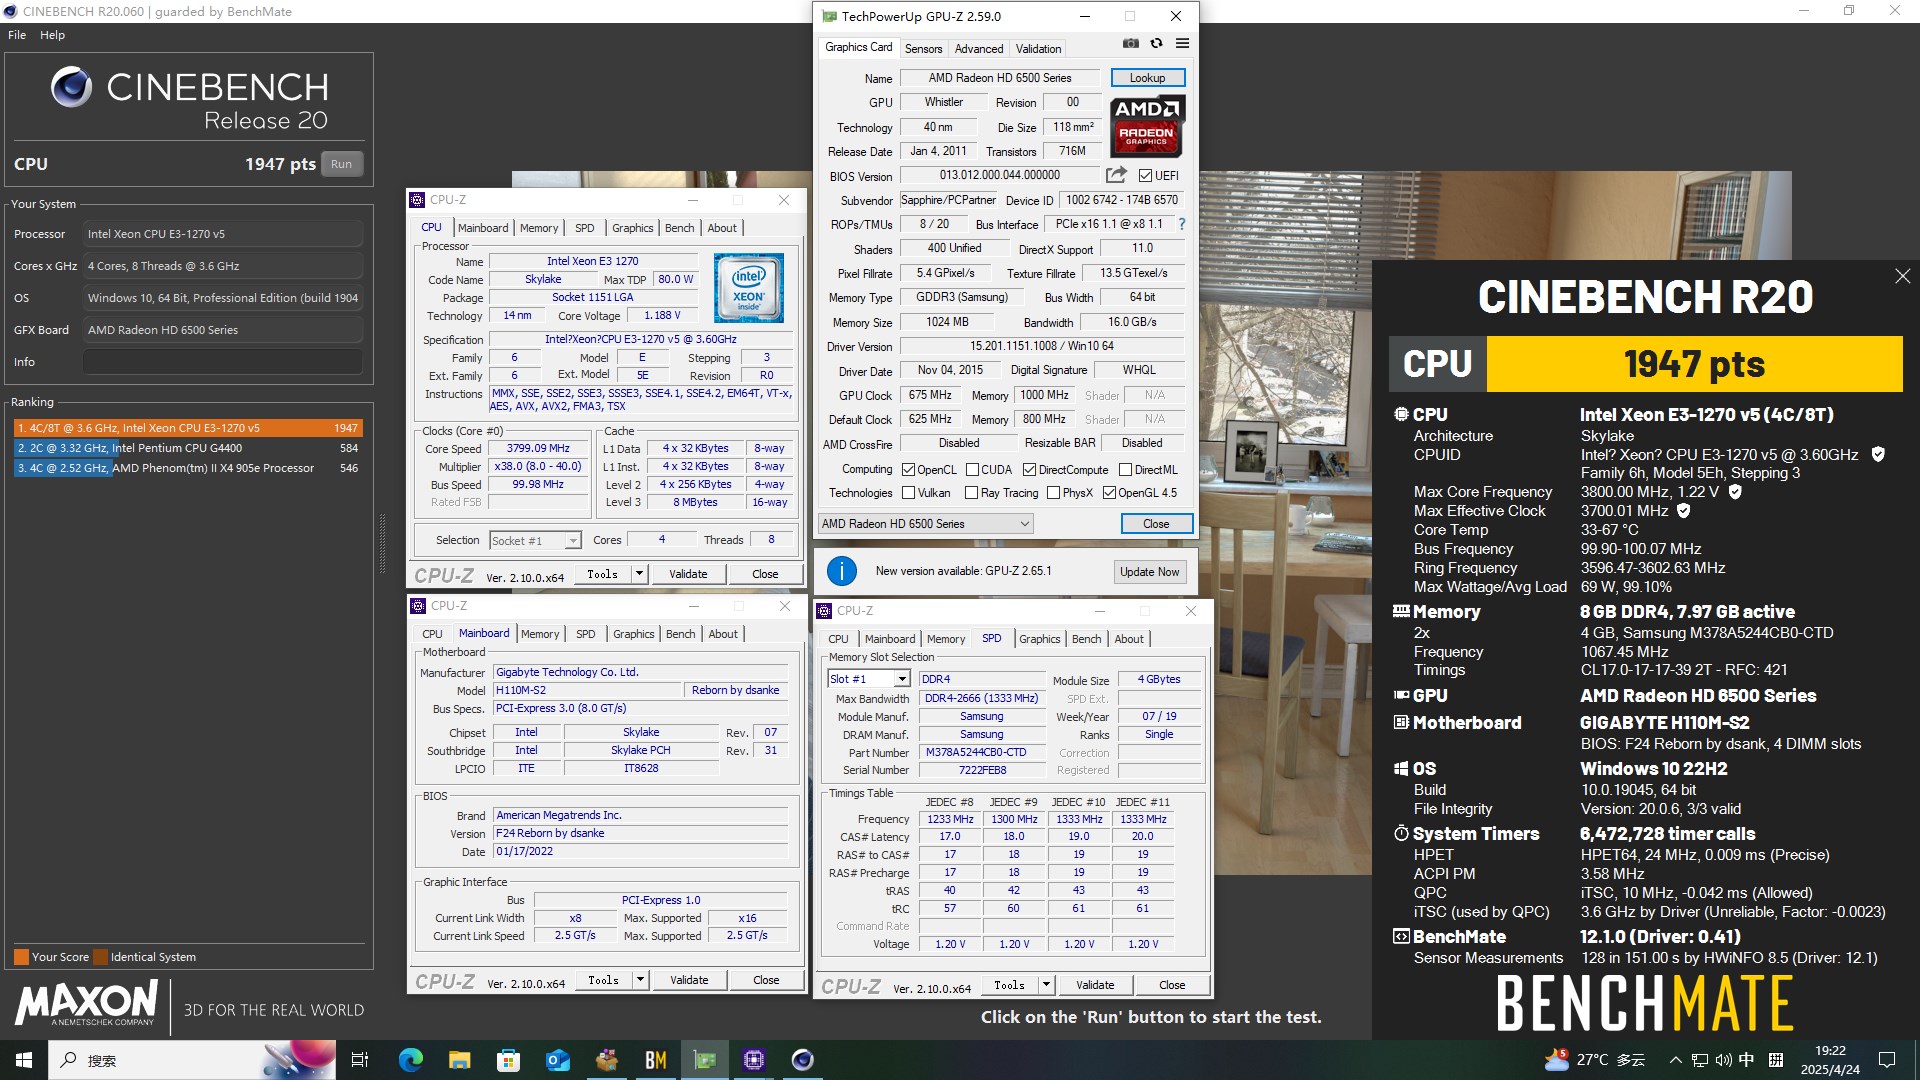Click the Cinebench Run button
The height and width of the screenshot is (1080, 1920).
point(341,164)
